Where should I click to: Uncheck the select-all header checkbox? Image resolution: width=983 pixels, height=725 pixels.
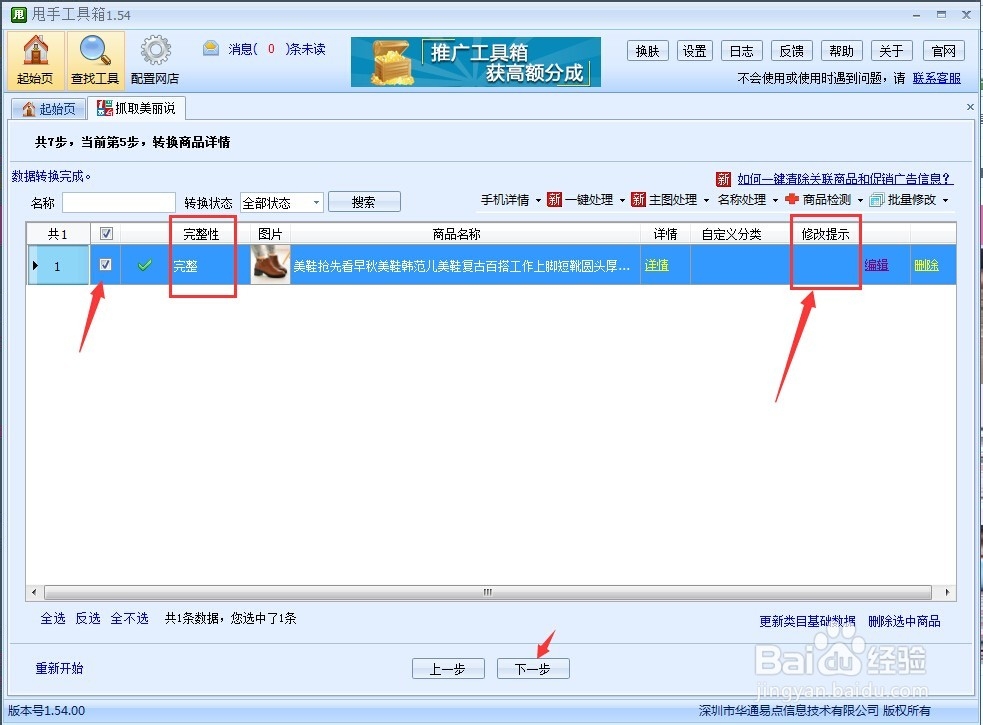pos(105,233)
